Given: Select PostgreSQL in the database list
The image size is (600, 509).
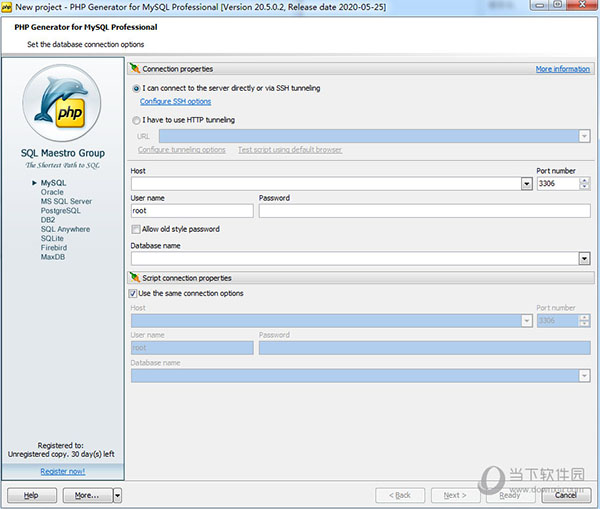Looking at the screenshot, I should click(60, 210).
